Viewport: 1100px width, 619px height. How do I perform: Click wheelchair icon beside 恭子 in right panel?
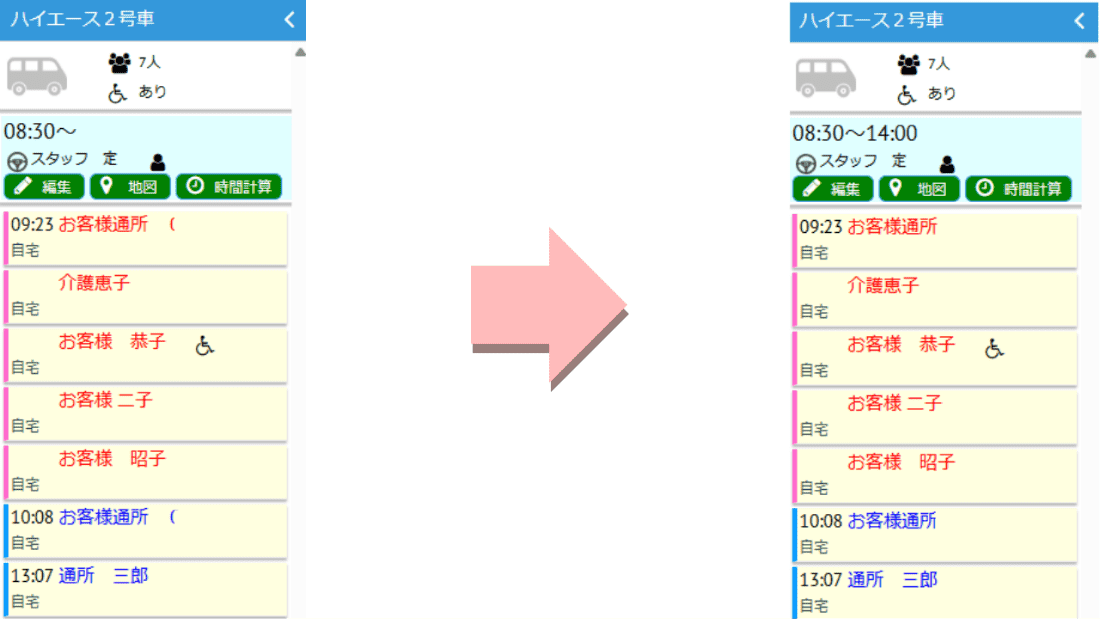pyautogui.click(x=994, y=348)
